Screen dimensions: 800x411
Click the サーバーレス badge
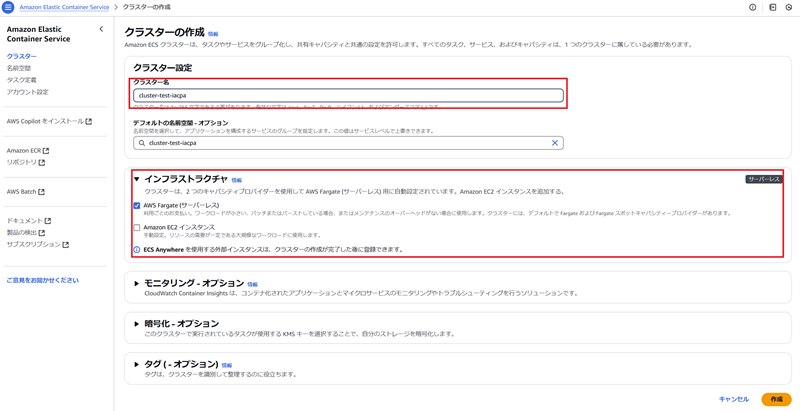(x=764, y=179)
